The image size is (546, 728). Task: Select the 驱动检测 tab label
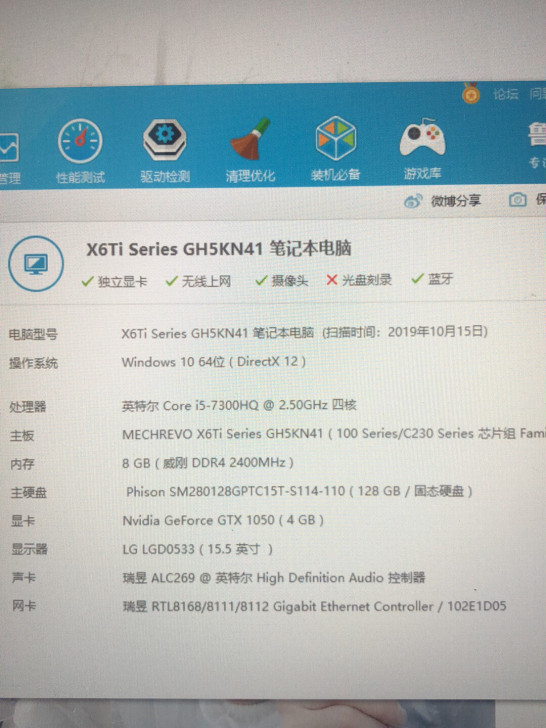tap(165, 176)
